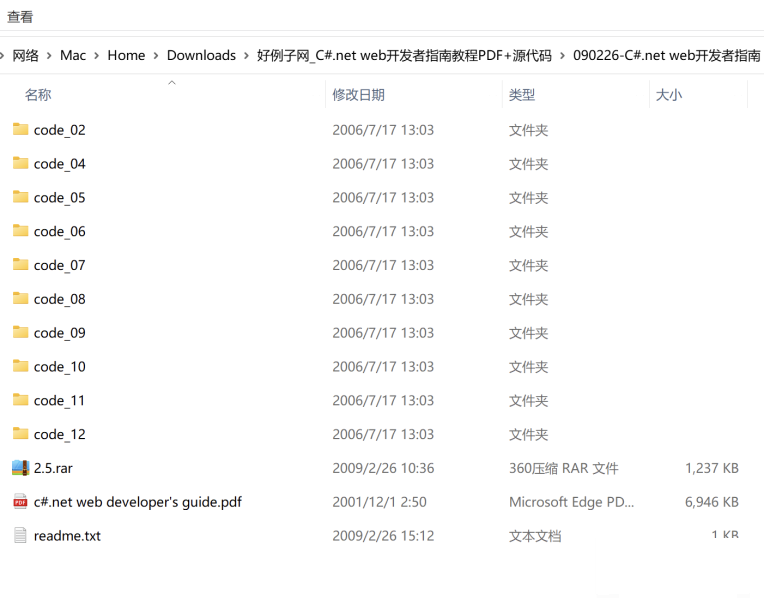Image resolution: width=764 pixels, height=600 pixels.
Task: Go to Downloads in the breadcrumb path
Action: (201, 55)
